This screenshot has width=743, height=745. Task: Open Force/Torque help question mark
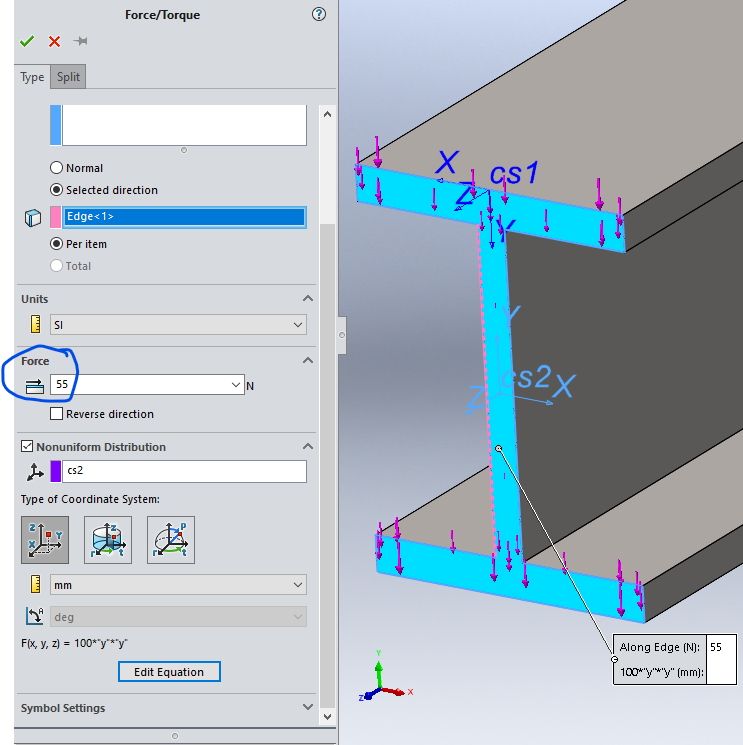pyautogui.click(x=319, y=14)
